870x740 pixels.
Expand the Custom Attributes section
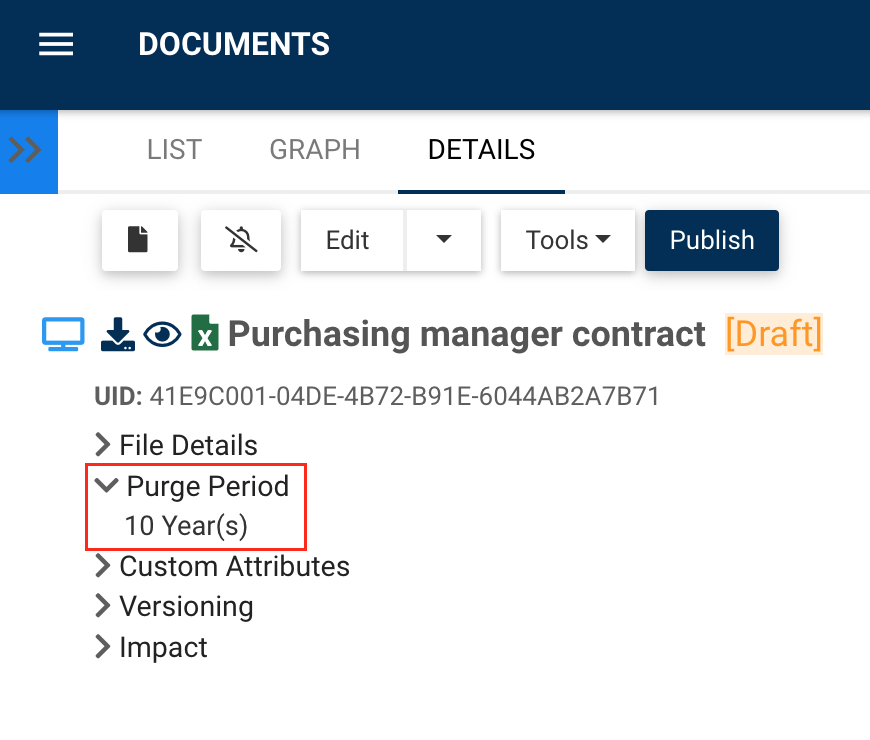point(222,567)
